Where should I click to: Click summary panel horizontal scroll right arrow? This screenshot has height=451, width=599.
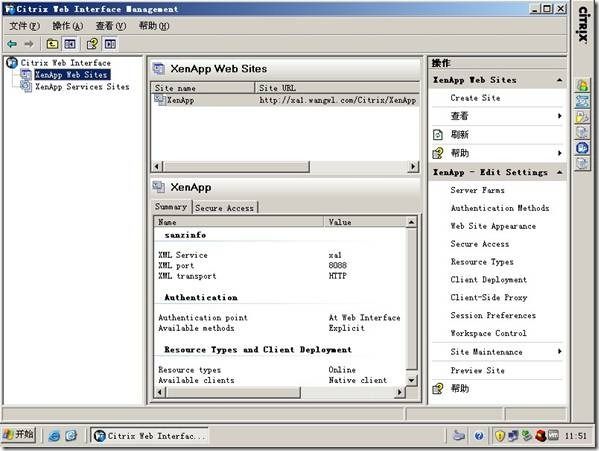tap(400, 392)
